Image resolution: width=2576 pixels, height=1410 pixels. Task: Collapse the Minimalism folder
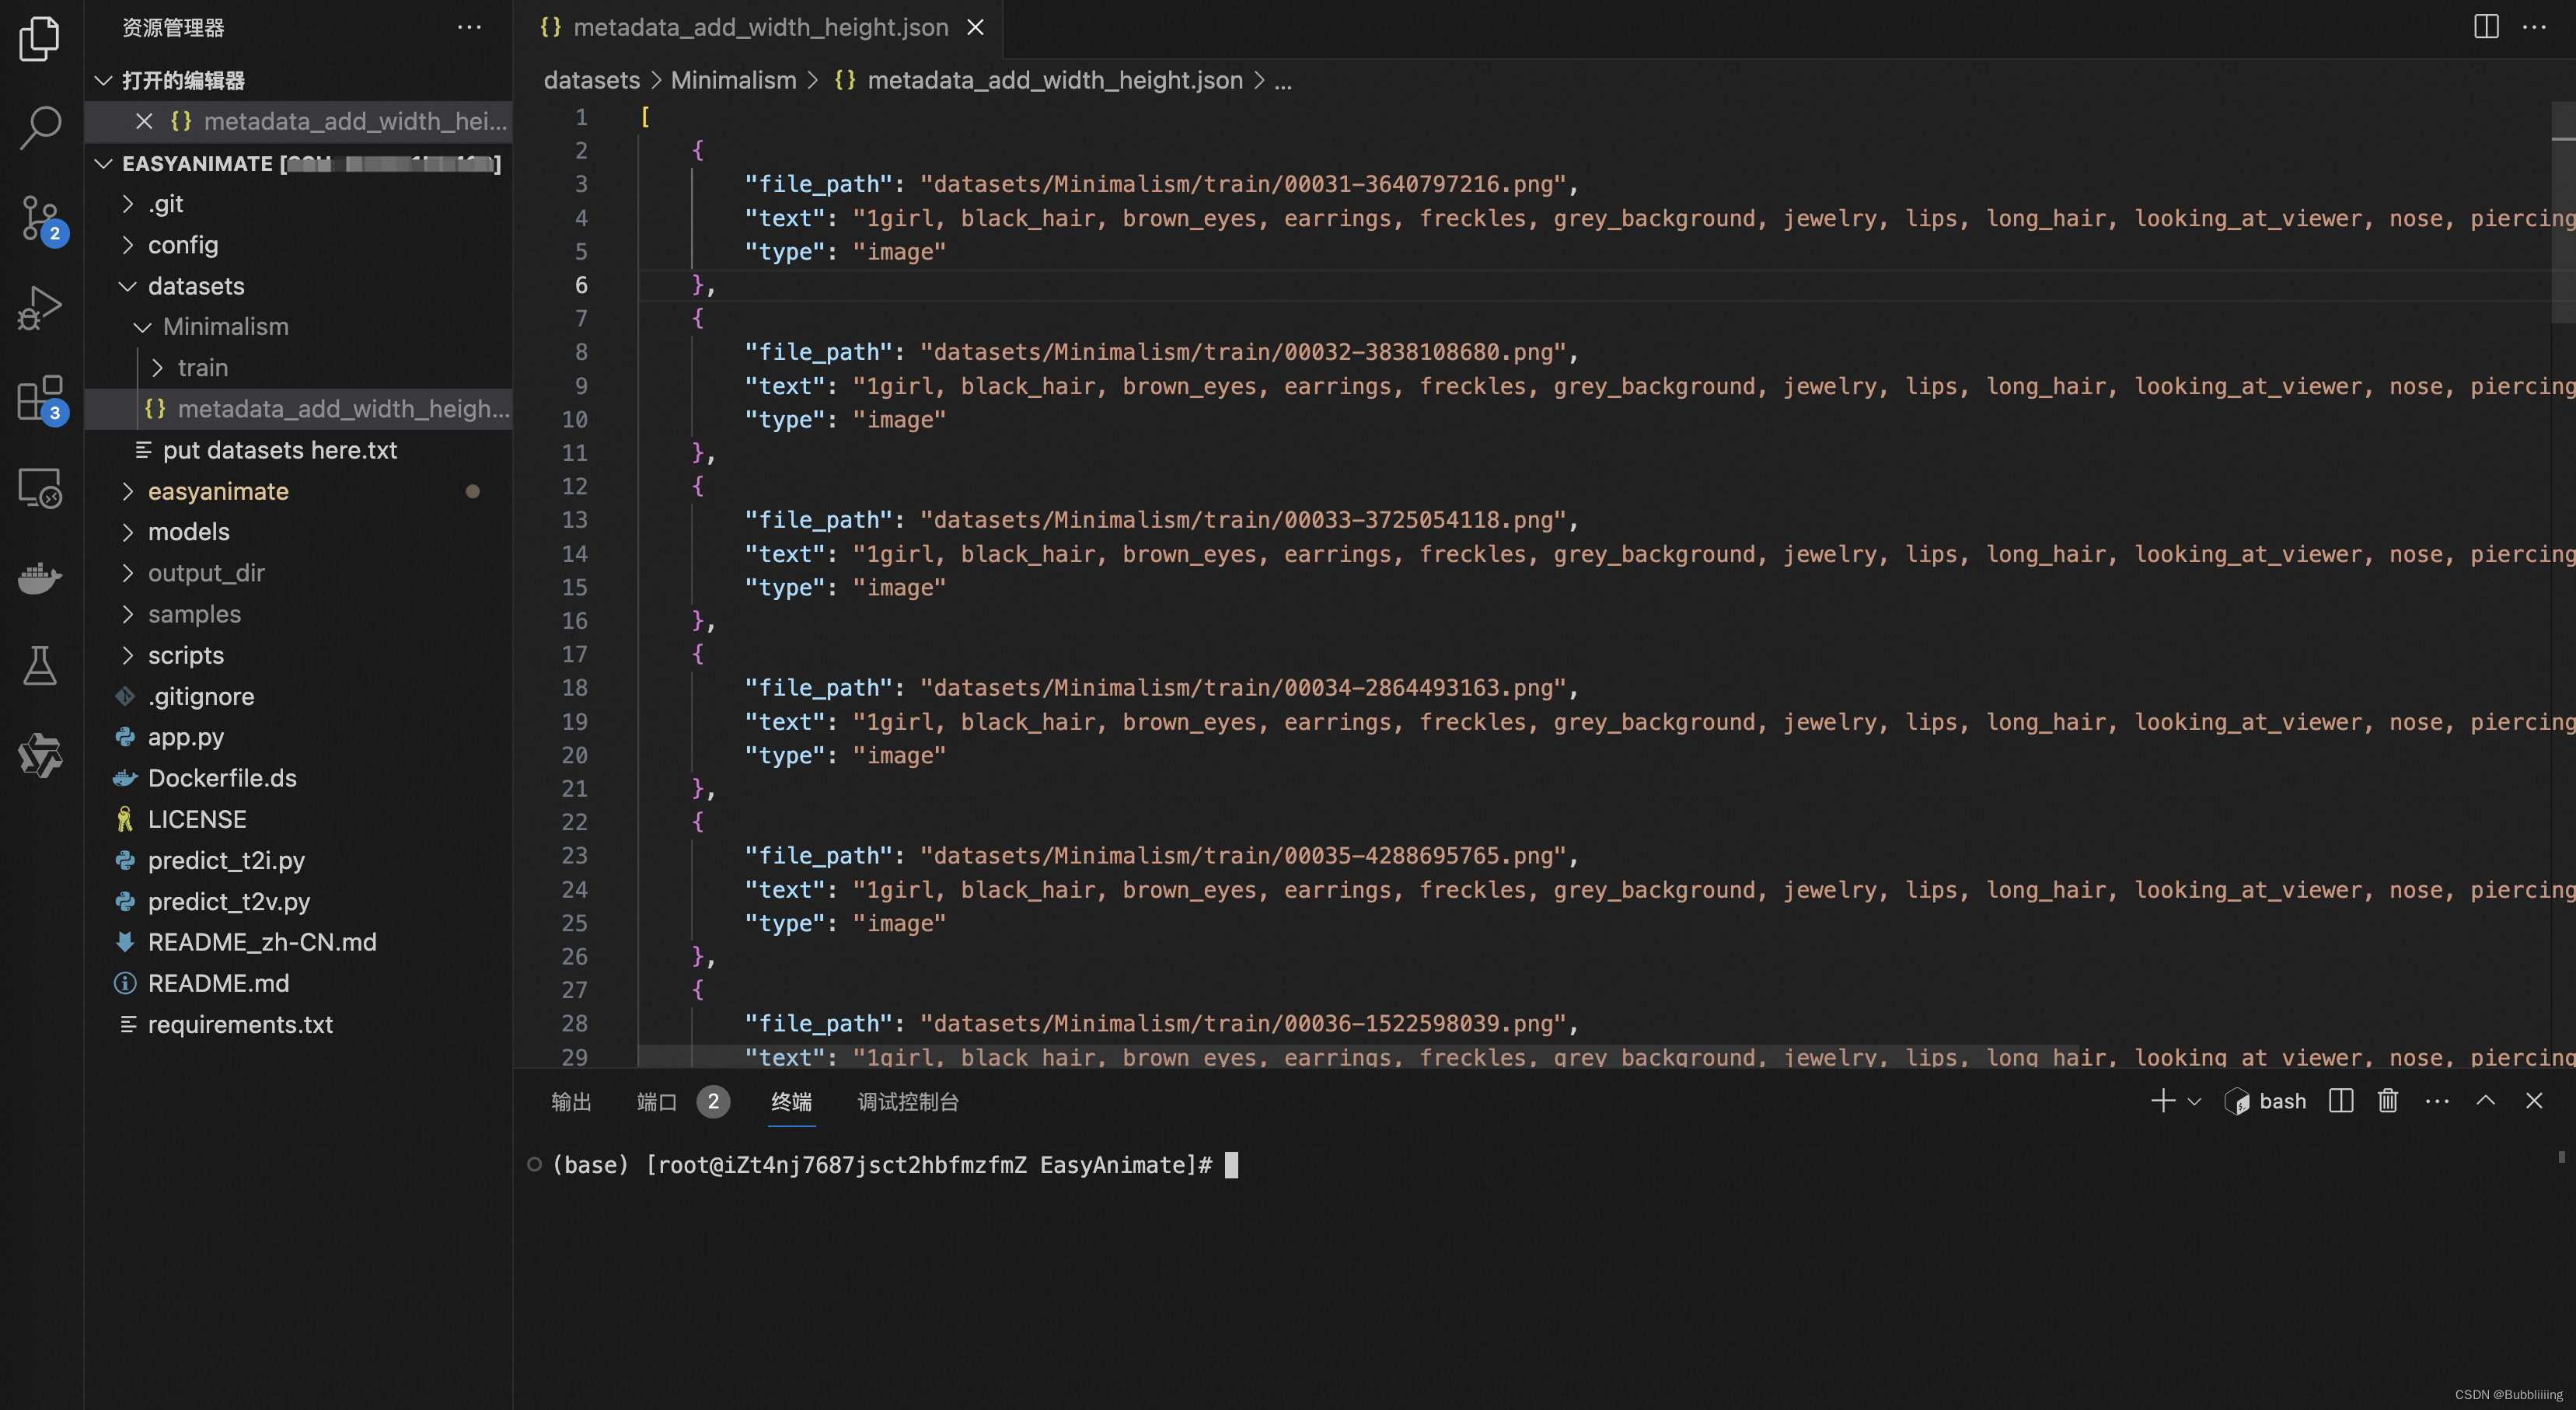pos(225,327)
